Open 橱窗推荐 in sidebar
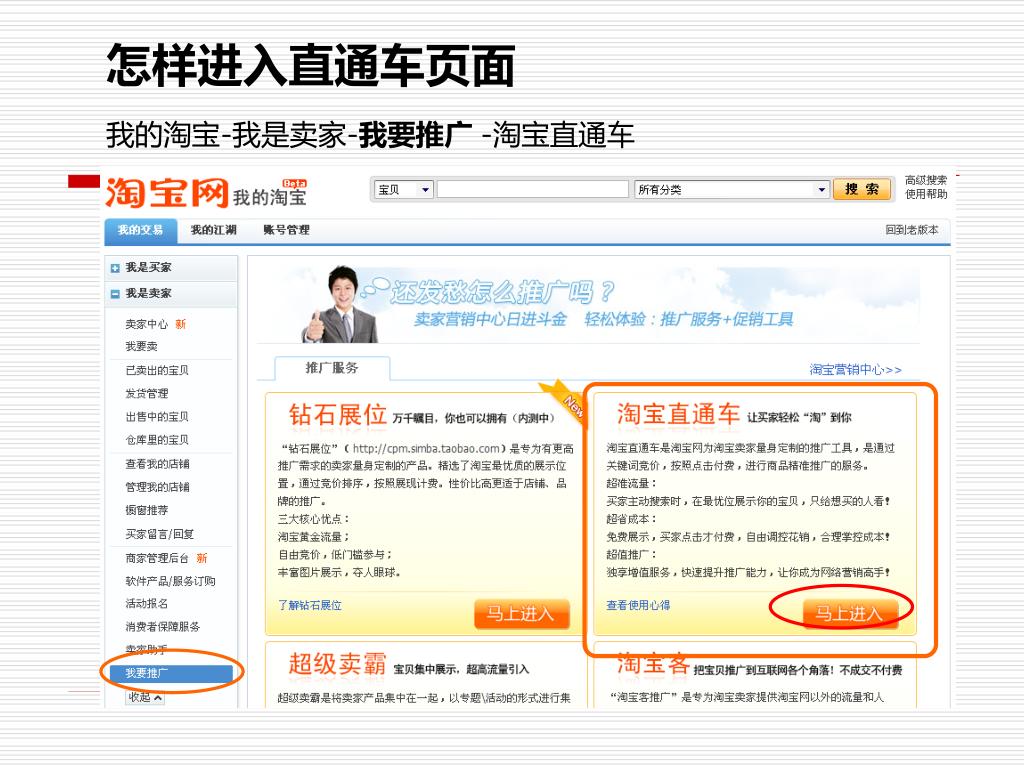Screen dimensions: 1024x768 [x=146, y=510]
